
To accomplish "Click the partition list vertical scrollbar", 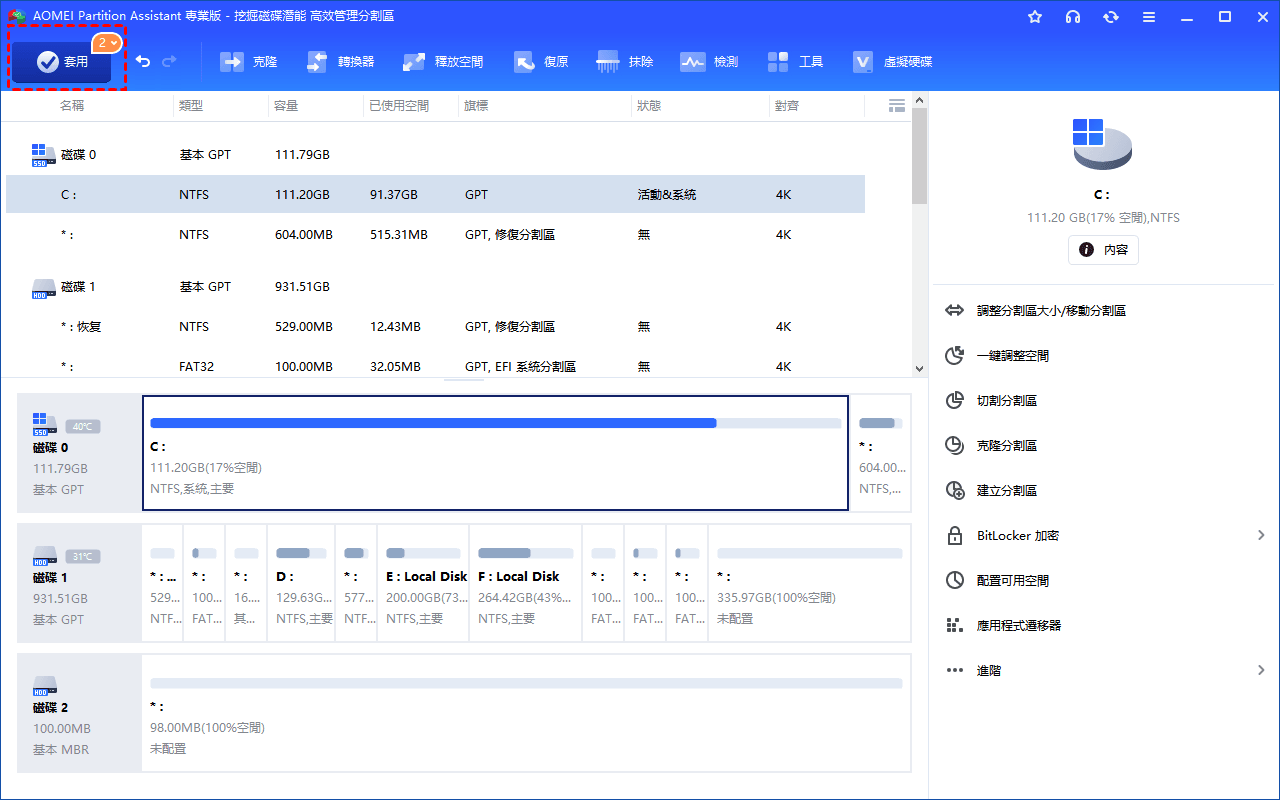I will (x=919, y=160).
